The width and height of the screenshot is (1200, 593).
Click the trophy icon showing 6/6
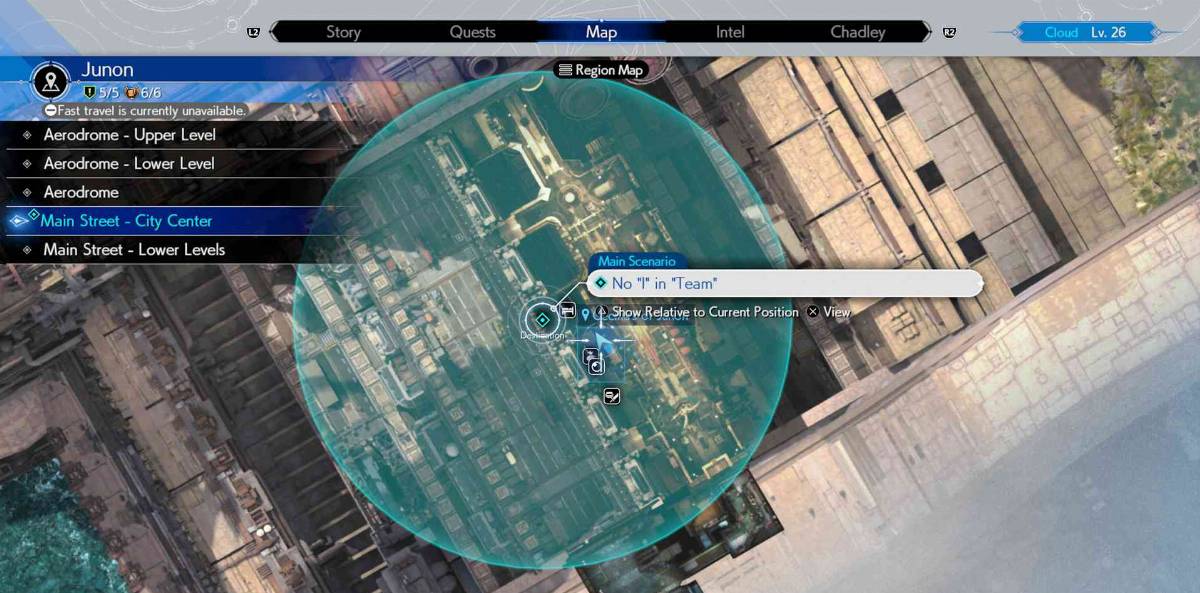[x=130, y=93]
